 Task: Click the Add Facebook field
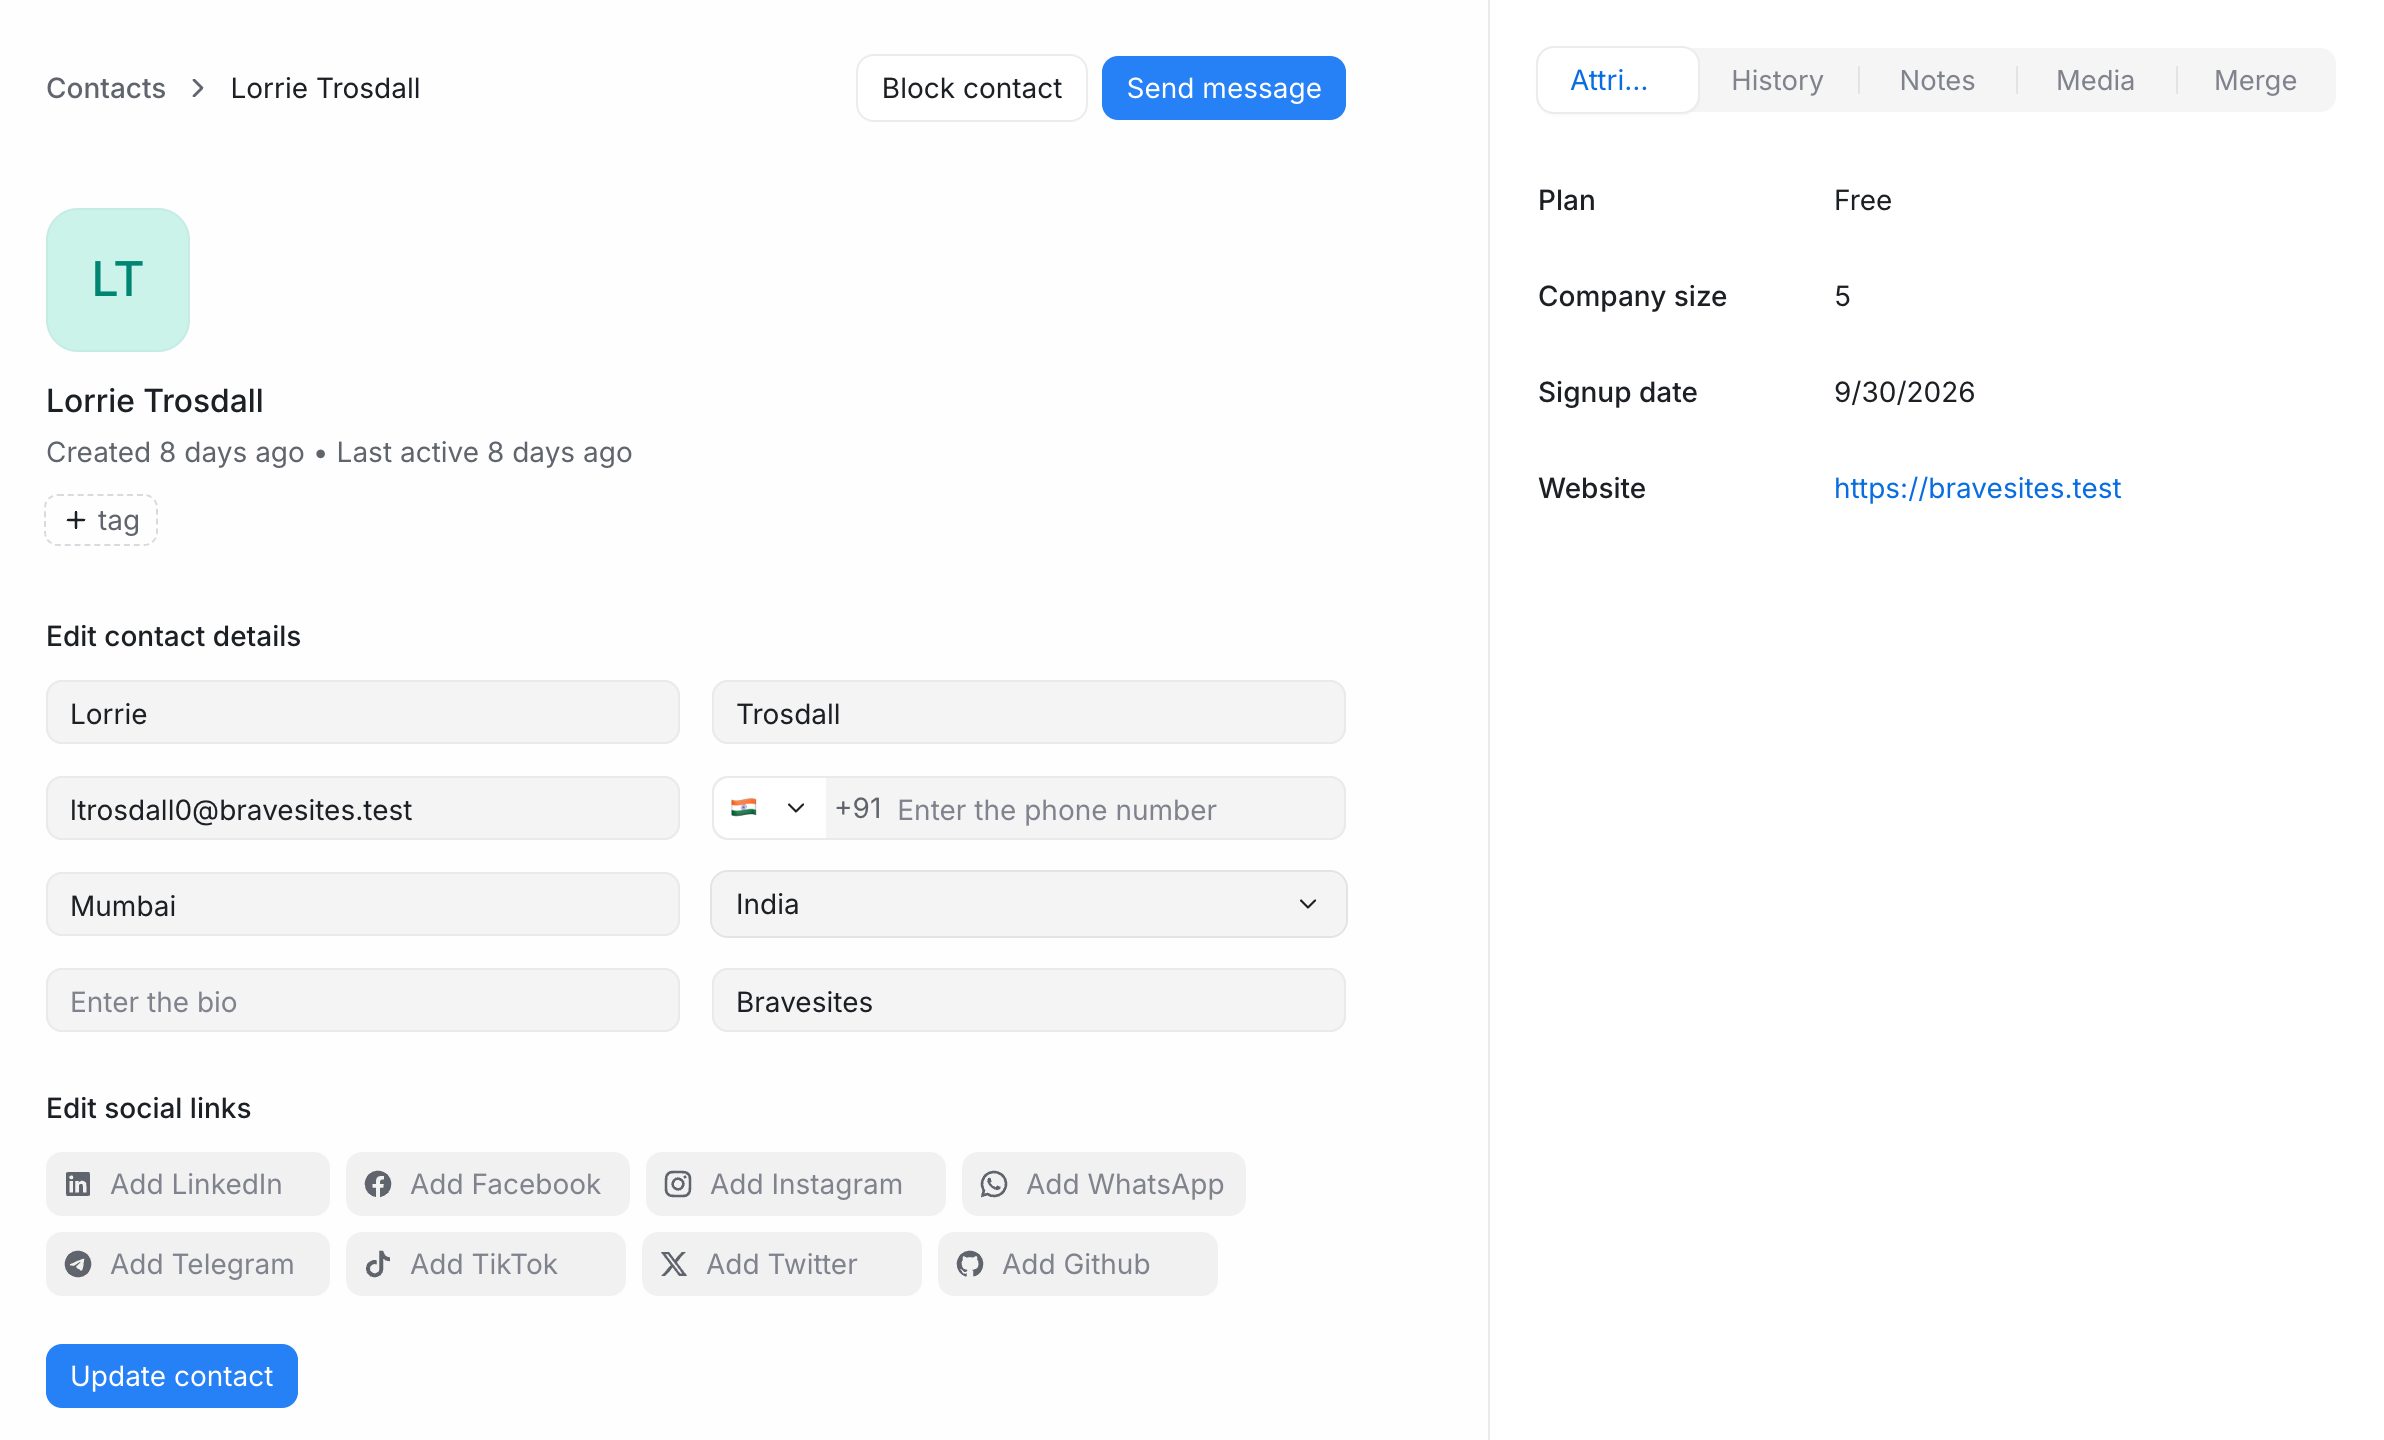488,1184
